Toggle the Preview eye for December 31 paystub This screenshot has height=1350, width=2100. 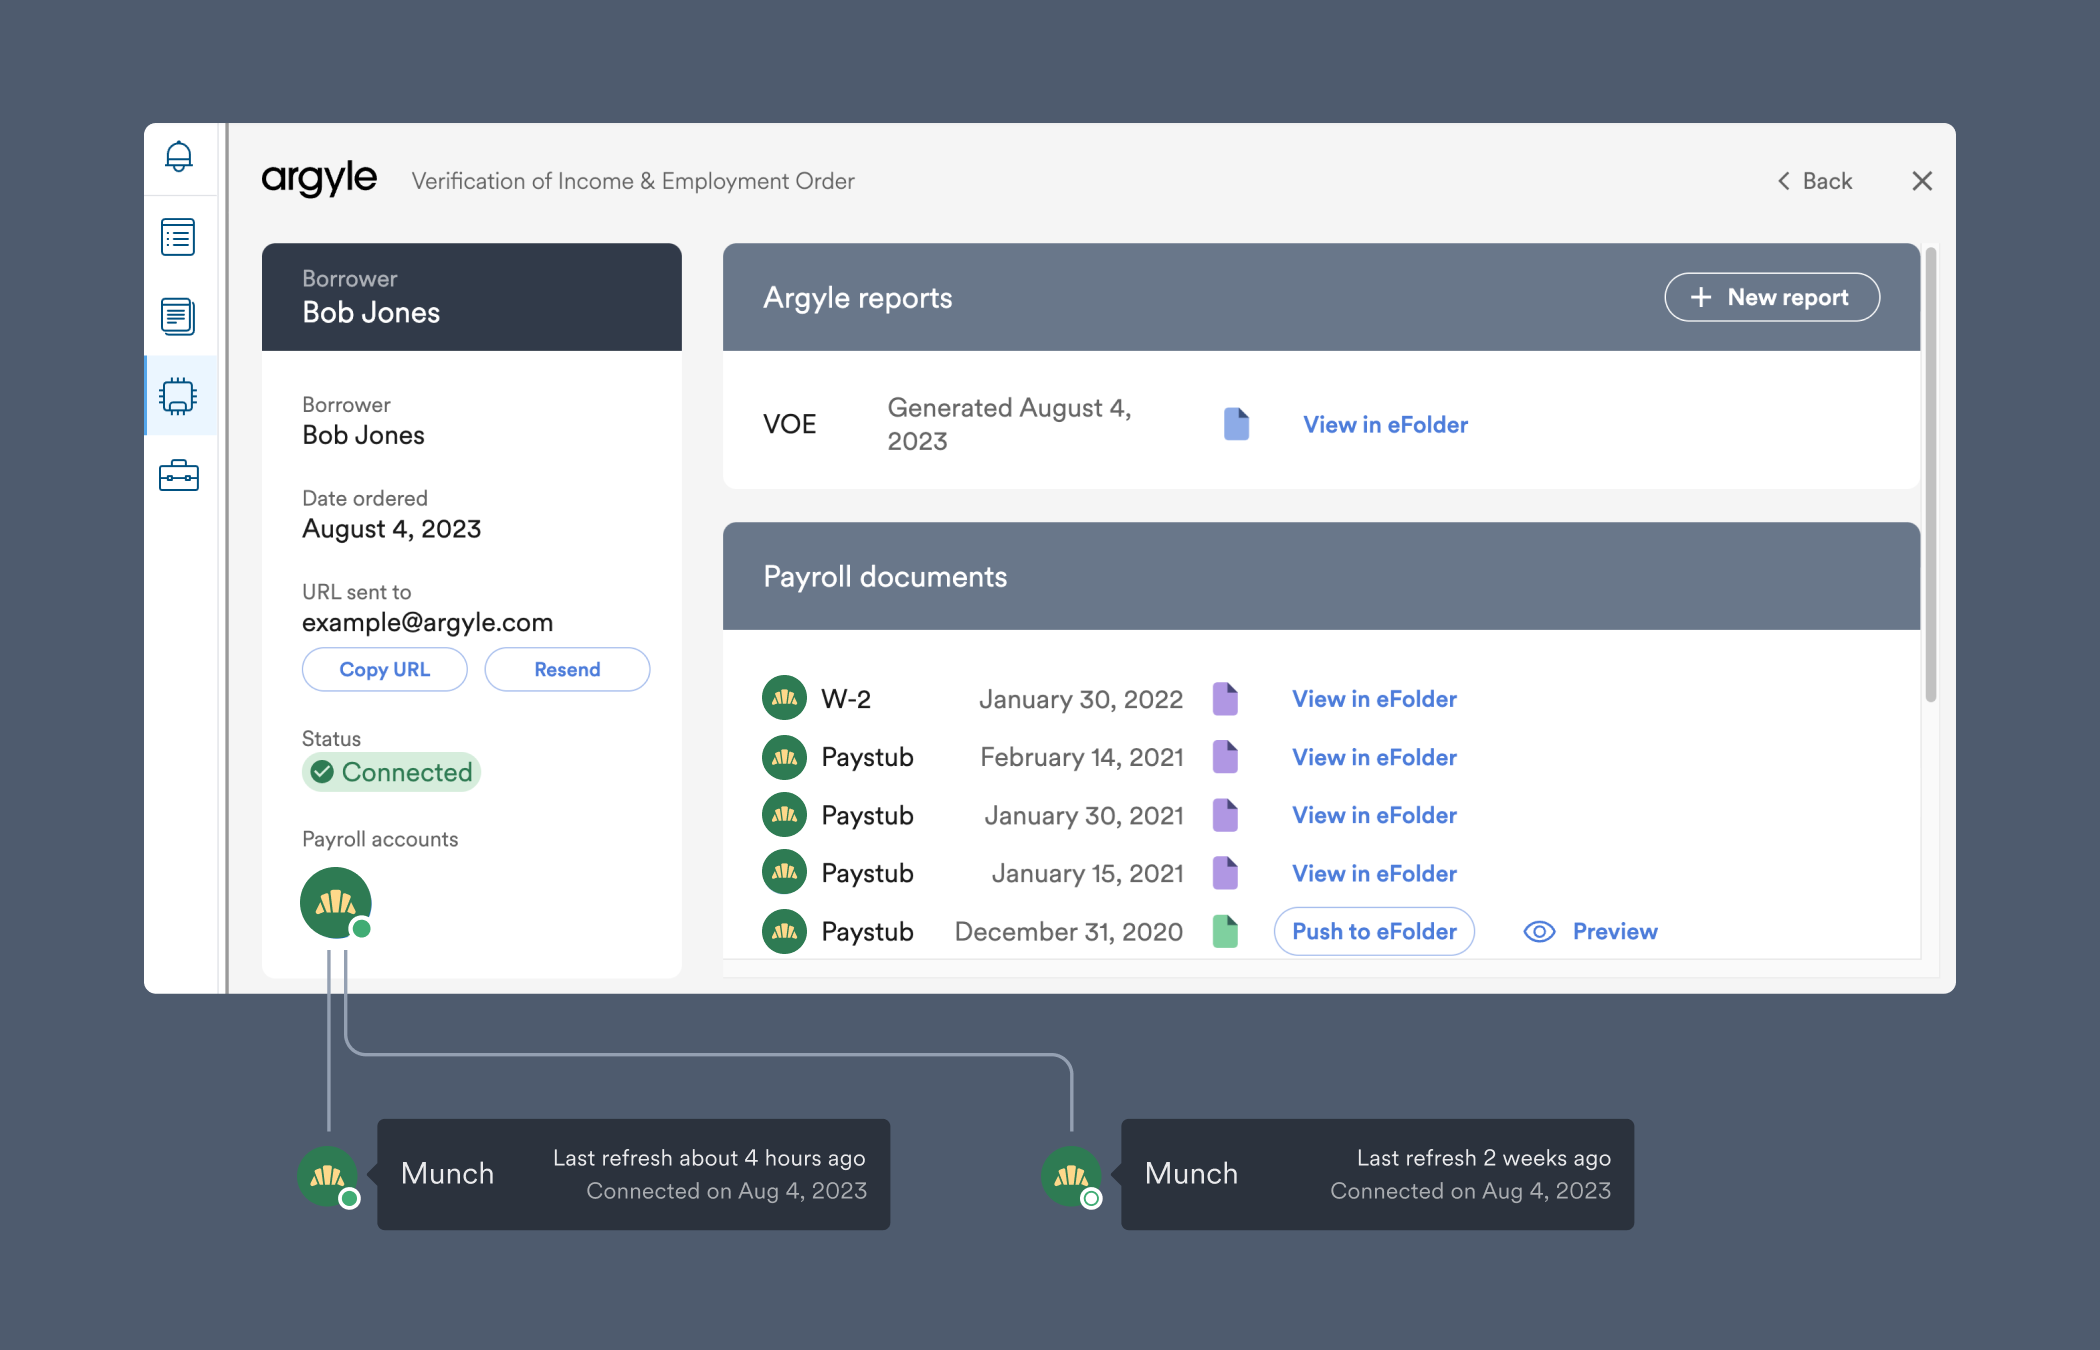click(1539, 931)
